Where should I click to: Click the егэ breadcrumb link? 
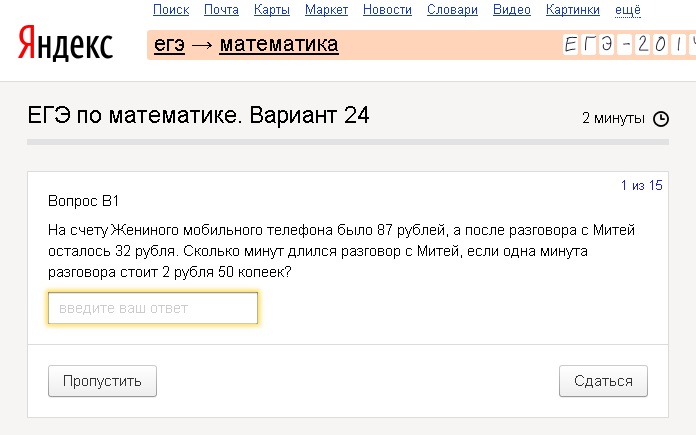click(x=169, y=44)
